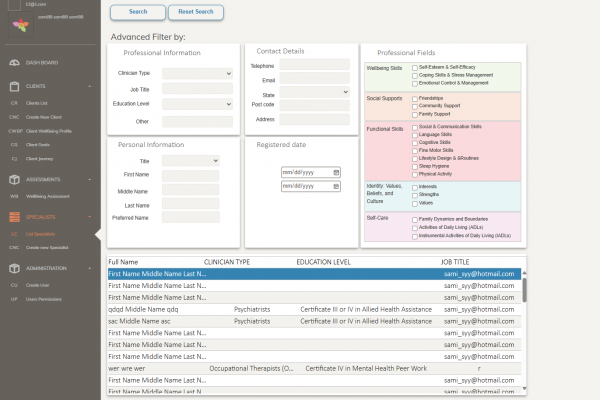This screenshot has width=600, height=400.
Task: Click the Telephone input field
Action: tap(314, 64)
